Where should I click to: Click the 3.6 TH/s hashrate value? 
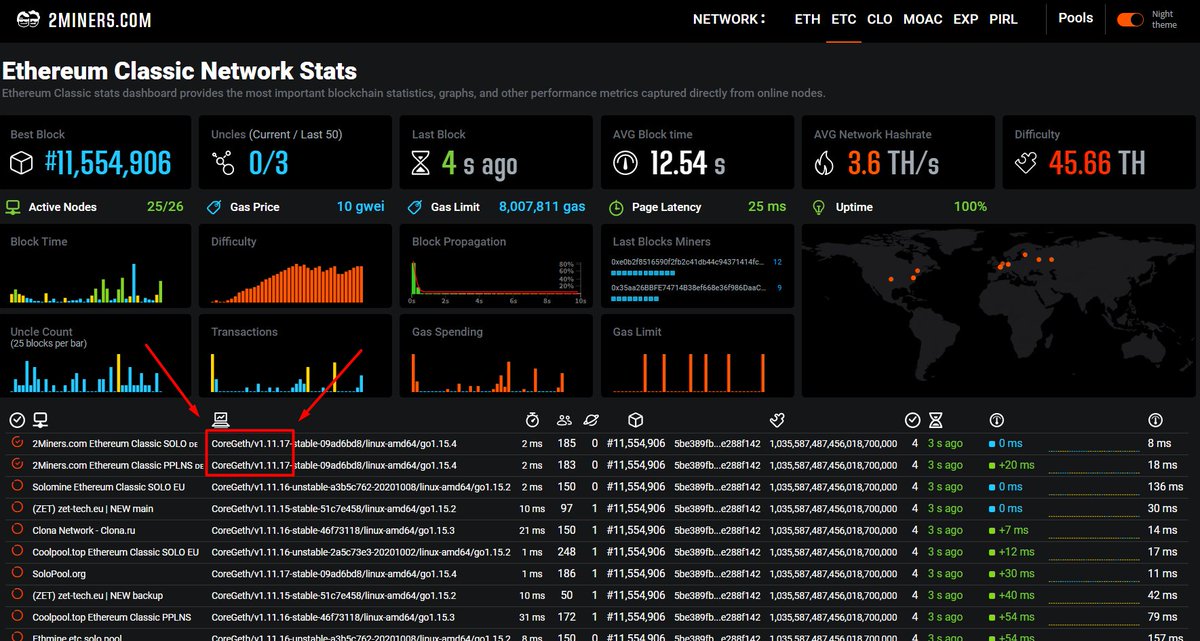(896, 163)
